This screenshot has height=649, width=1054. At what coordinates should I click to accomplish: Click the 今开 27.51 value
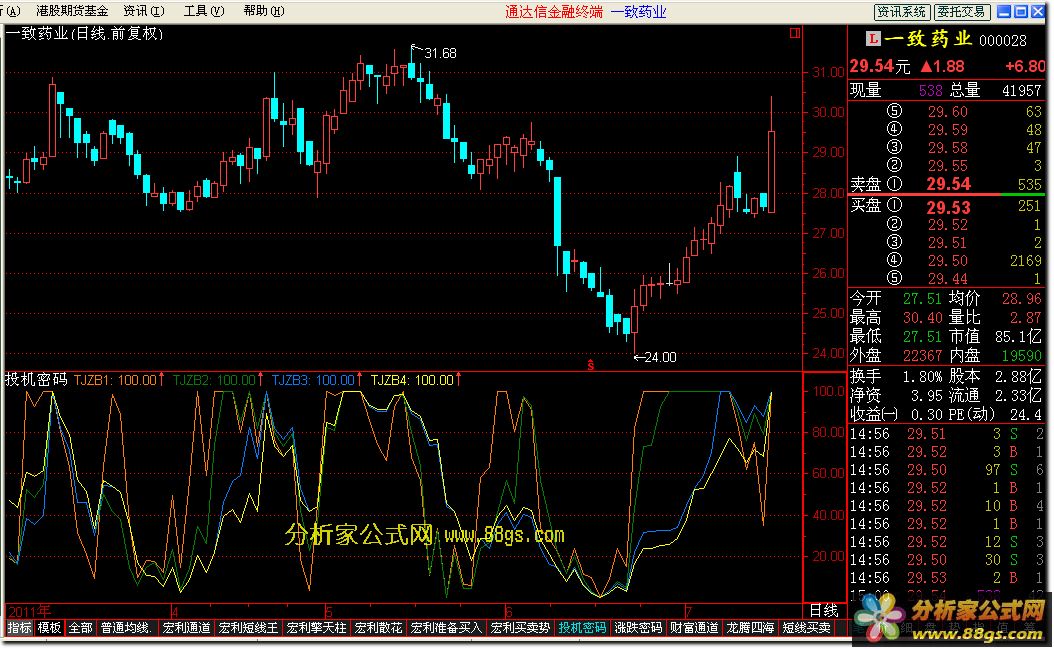(x=922, y=299)
